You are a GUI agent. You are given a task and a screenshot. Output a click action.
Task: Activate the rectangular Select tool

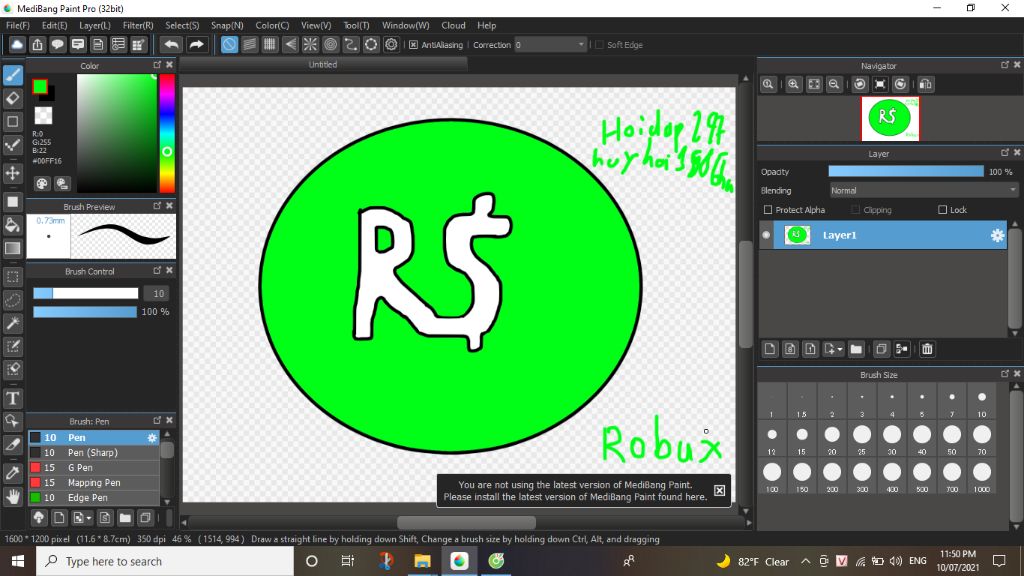coord(12,277)
